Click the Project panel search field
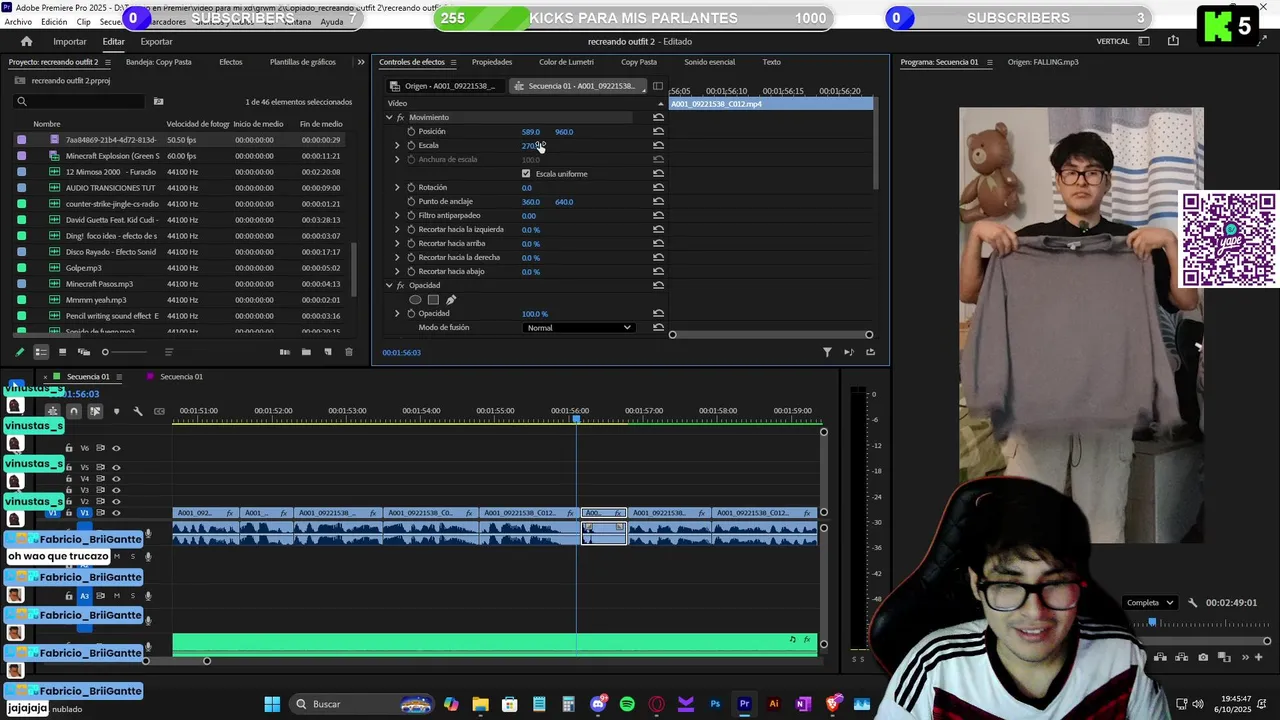The width and height of the screenshot is (1280, 720). (80, 101)
